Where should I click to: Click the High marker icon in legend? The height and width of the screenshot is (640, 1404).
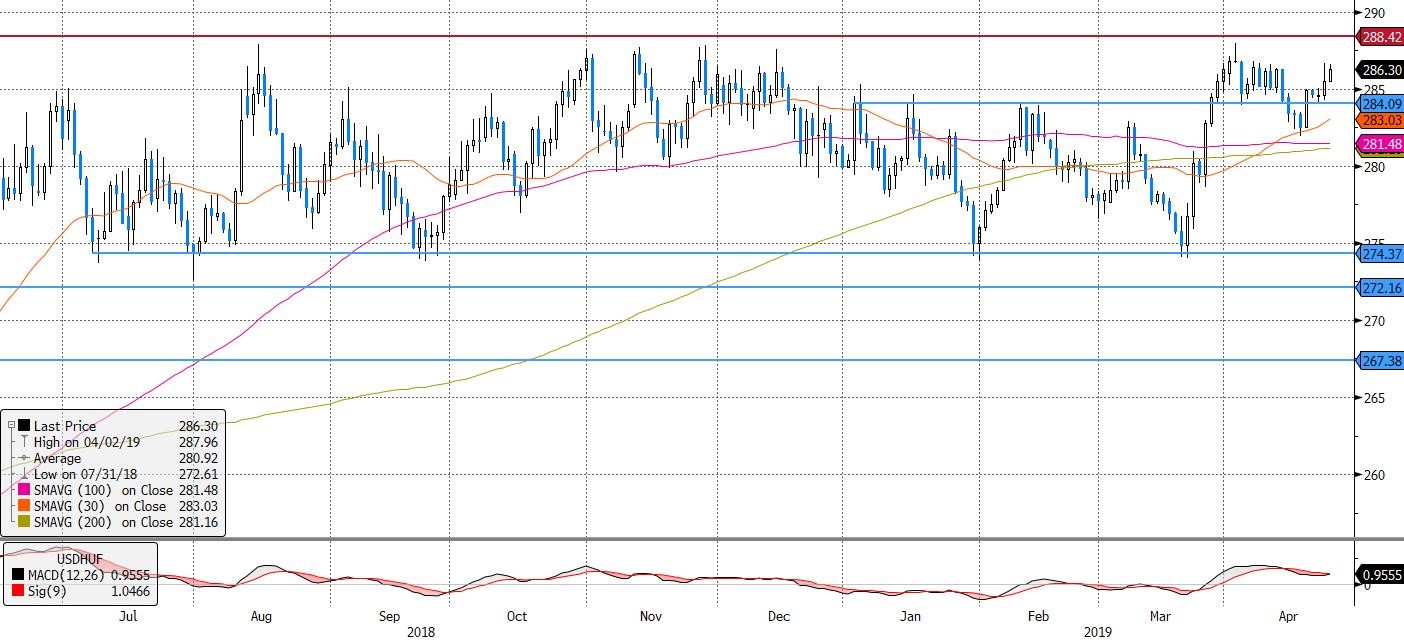click(24, 442)
